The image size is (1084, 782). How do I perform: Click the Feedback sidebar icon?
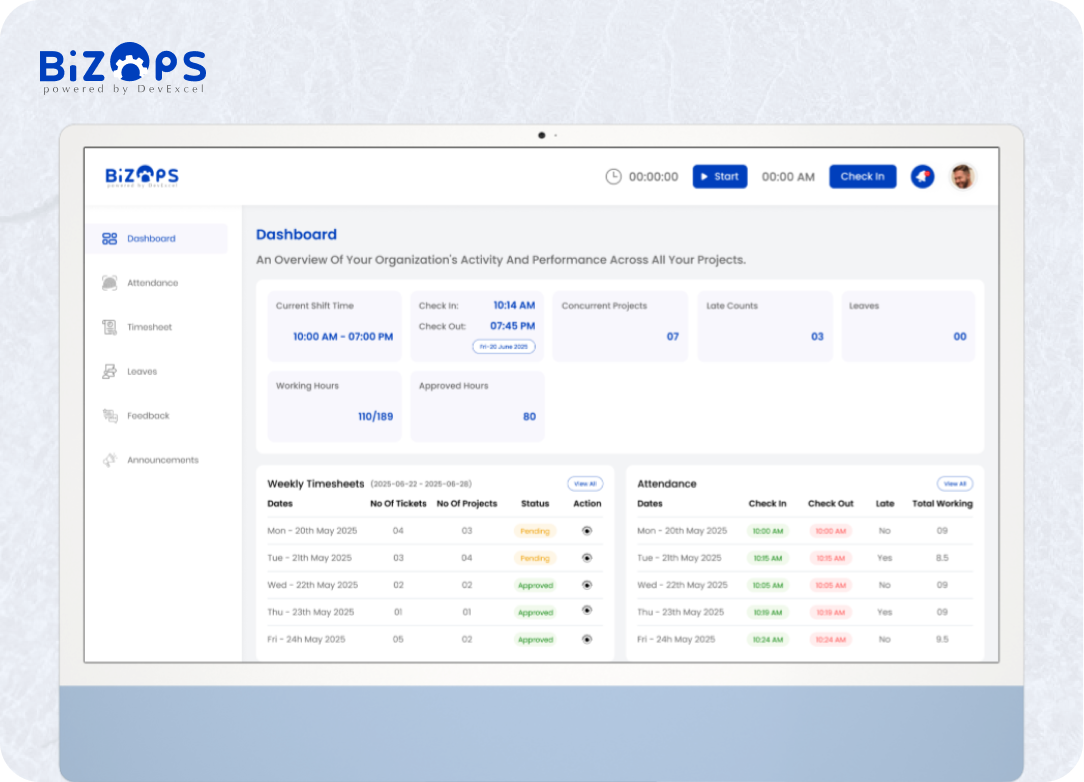pos(109,416)
